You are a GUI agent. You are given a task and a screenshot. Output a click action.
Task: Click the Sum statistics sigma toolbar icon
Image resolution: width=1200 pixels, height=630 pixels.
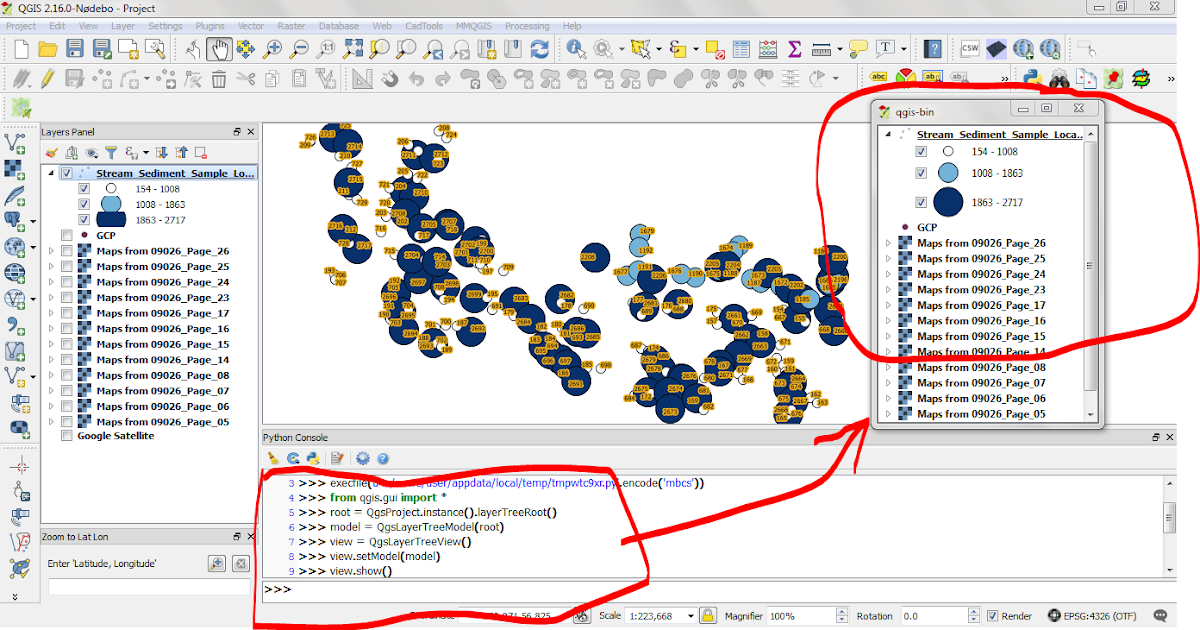pyautogui.click(x=794, y=48)
